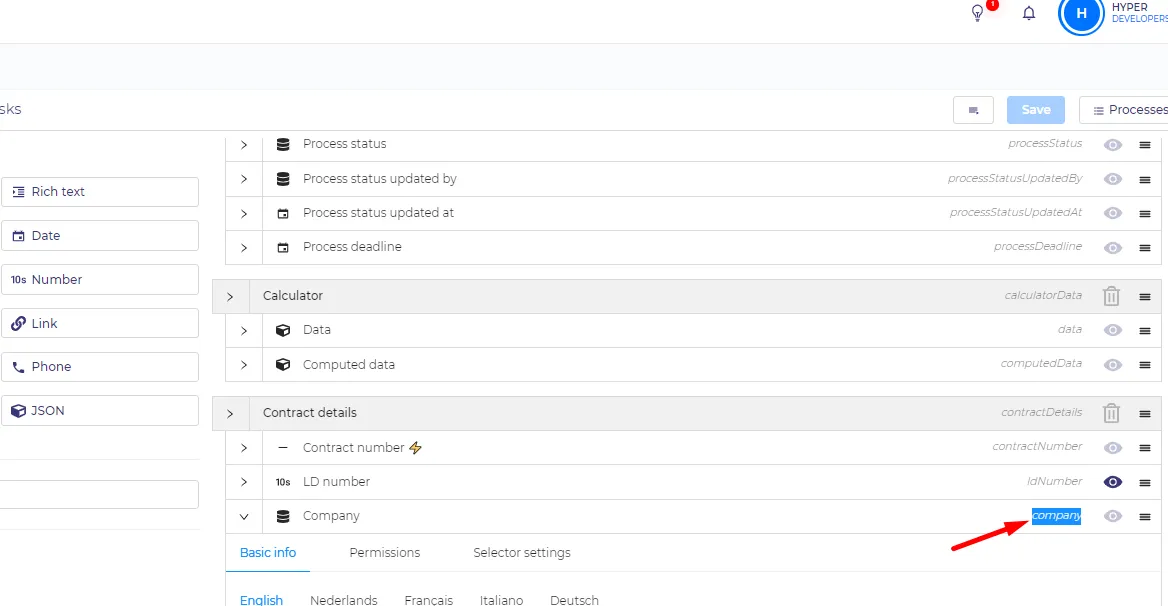
Task: Add a Rich text field
Action: pos(100,191)
